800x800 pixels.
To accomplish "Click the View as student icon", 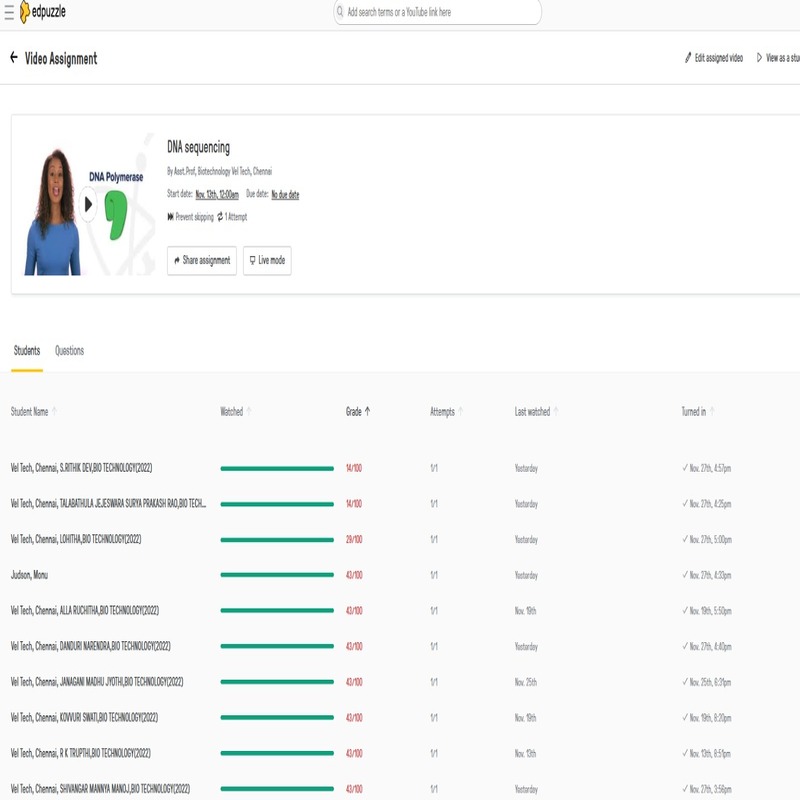I will [x=760, y=58].
